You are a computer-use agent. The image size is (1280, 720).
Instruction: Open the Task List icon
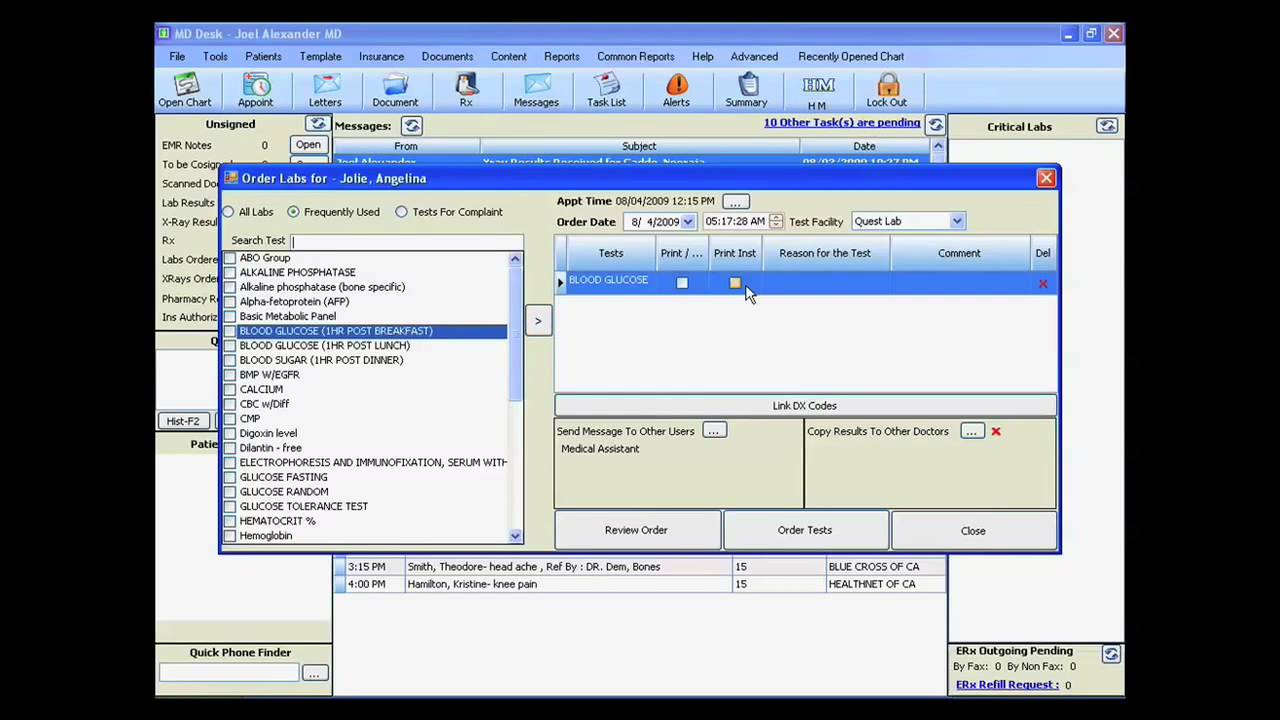pos(606,90)
